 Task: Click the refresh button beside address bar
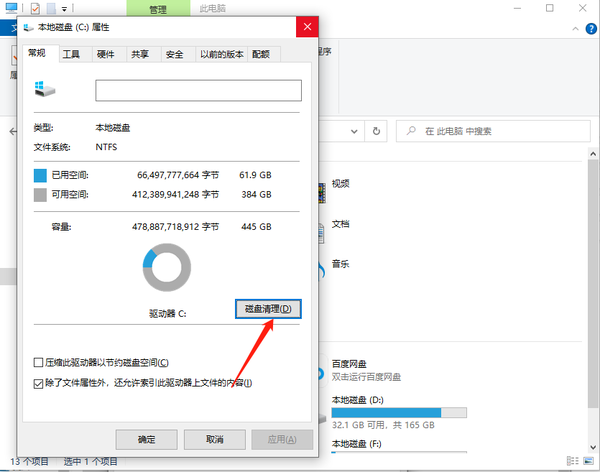(377, 131)
